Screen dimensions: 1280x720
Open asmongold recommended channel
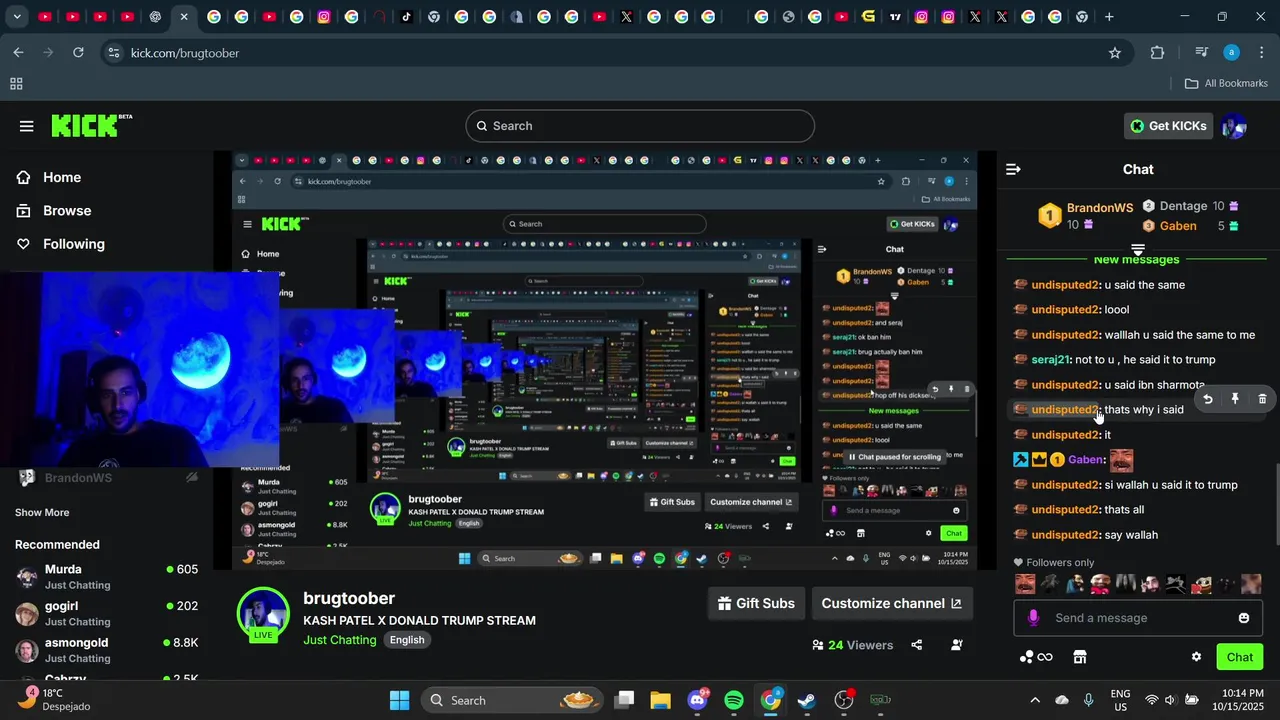pyautogui.click(x=106, y=650)
